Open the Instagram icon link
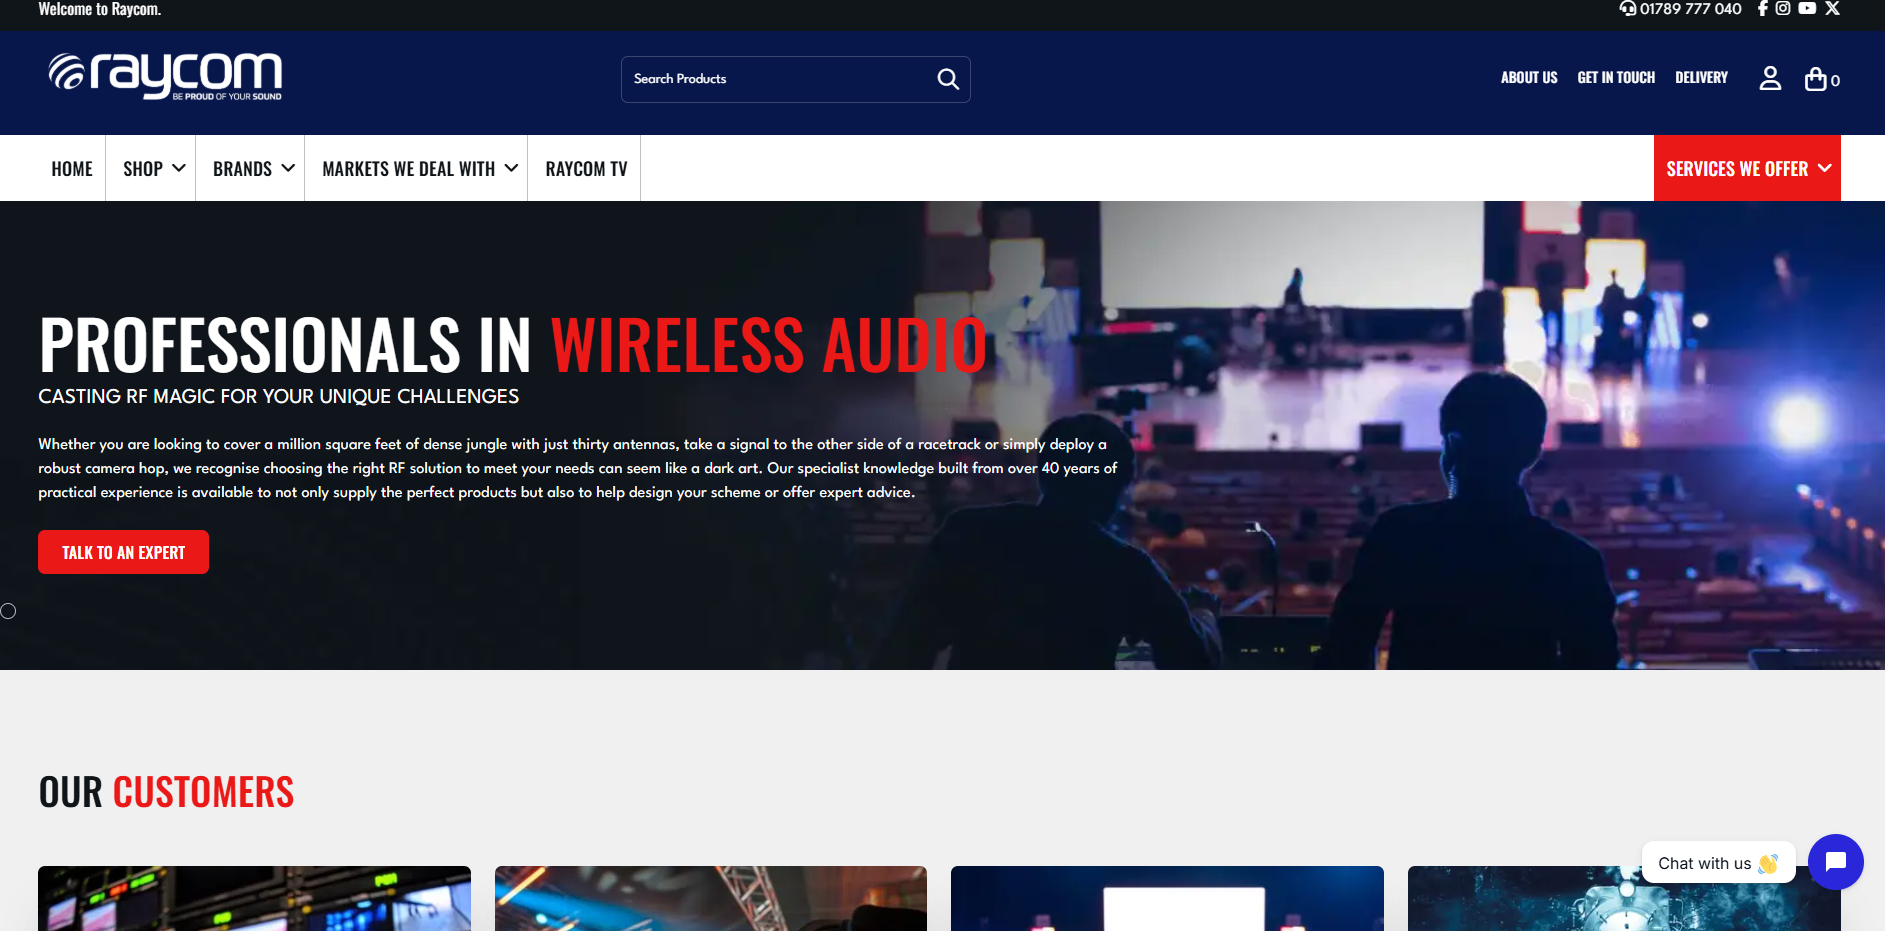The width and height of the screenshot is (1885, 931). [x=1783, y=9]
